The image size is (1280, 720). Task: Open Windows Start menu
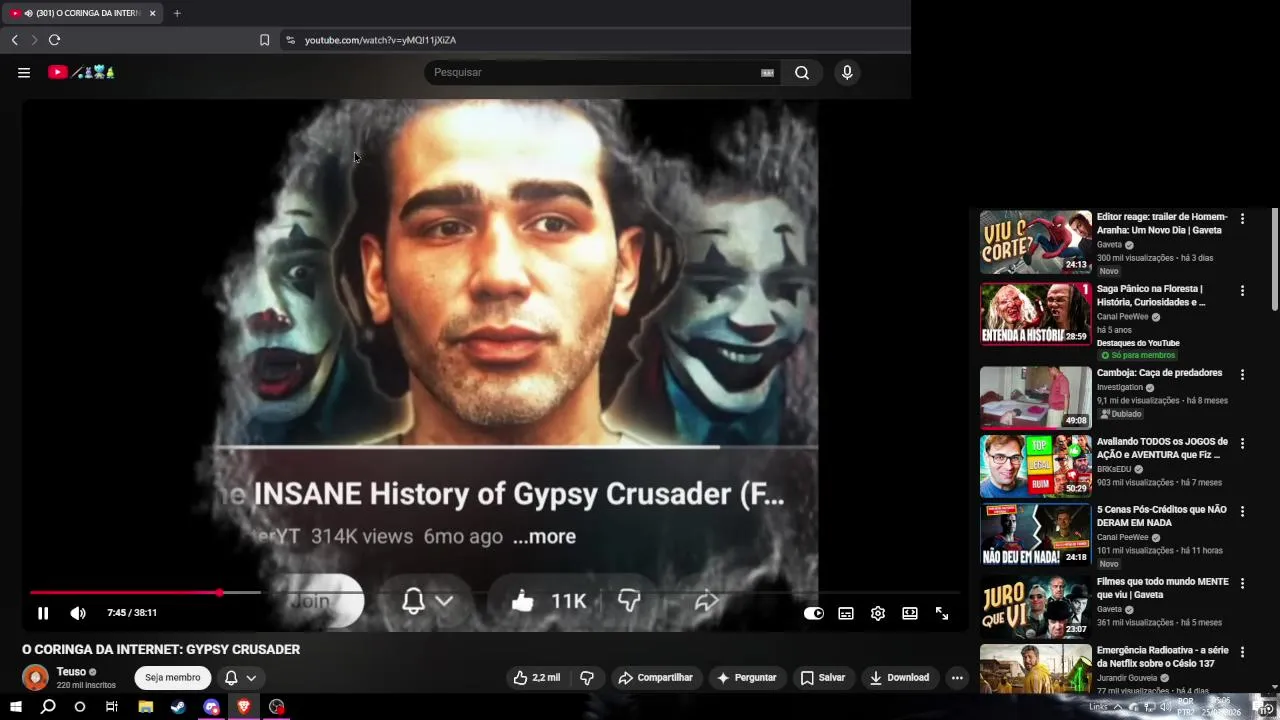point(16,707)
